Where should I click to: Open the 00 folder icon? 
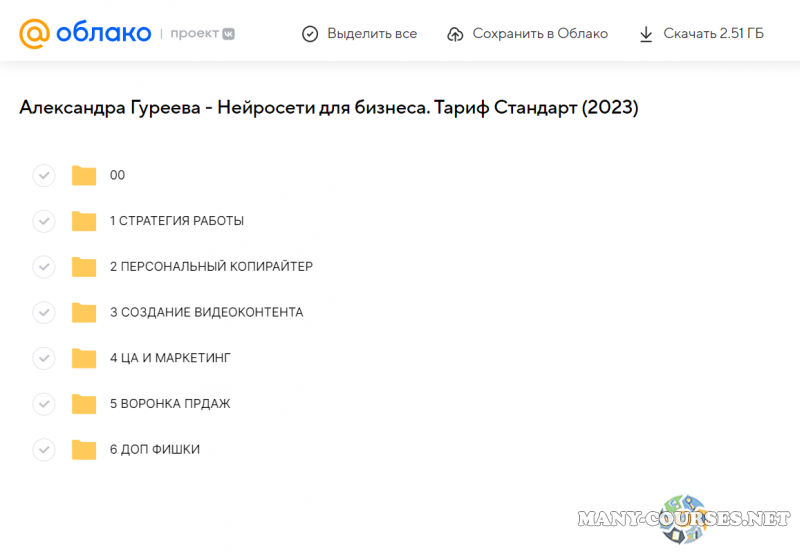(84, 176)
